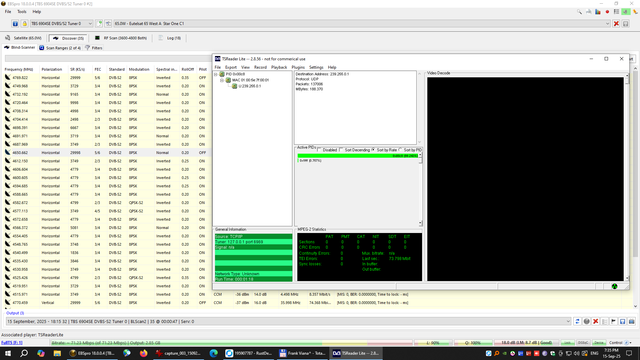
Task: Open TSReader Plugins menu
Action: [298, 67]
